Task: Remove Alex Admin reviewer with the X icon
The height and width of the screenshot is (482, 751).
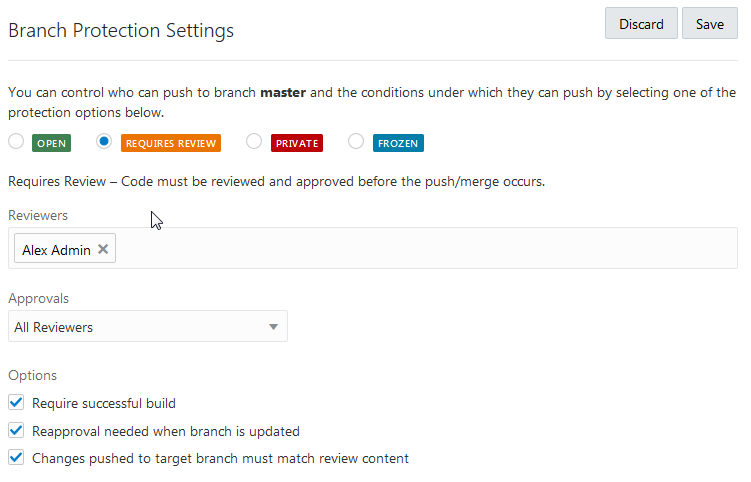Action: coord(103,249)
